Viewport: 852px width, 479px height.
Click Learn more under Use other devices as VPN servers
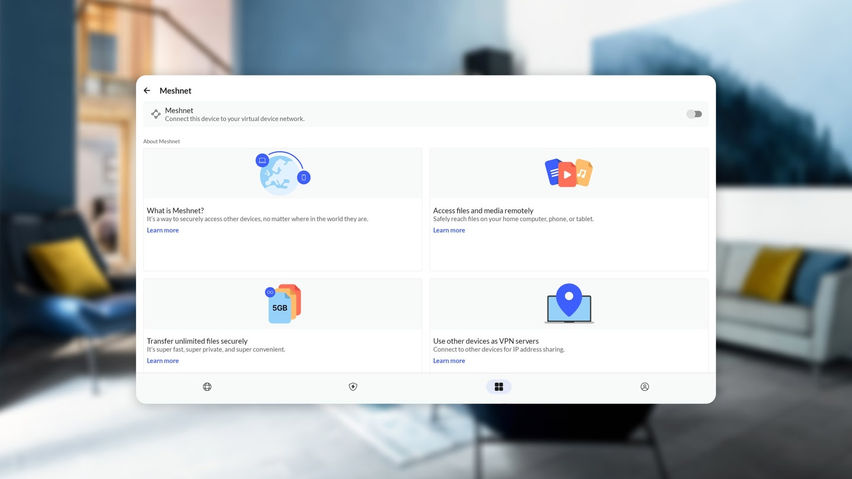449,361
